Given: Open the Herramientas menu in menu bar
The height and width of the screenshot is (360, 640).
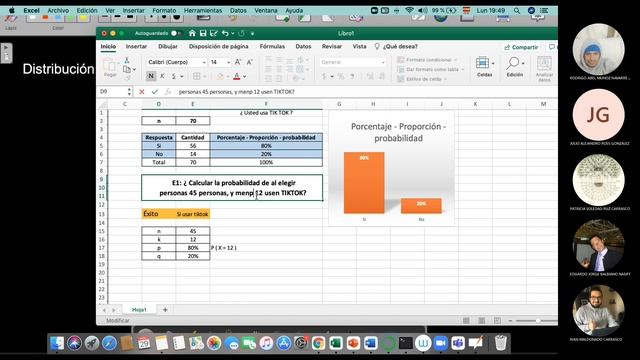Looking at the screenshot, I should click(203, 11).
